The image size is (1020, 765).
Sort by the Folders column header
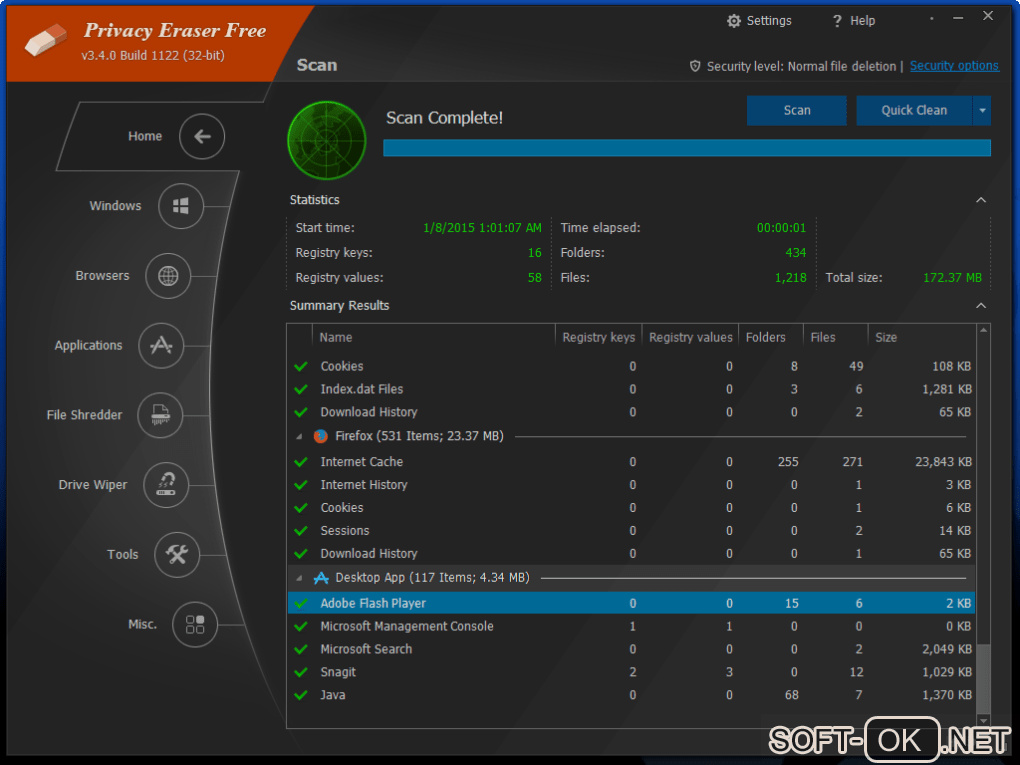pos(771,338)
